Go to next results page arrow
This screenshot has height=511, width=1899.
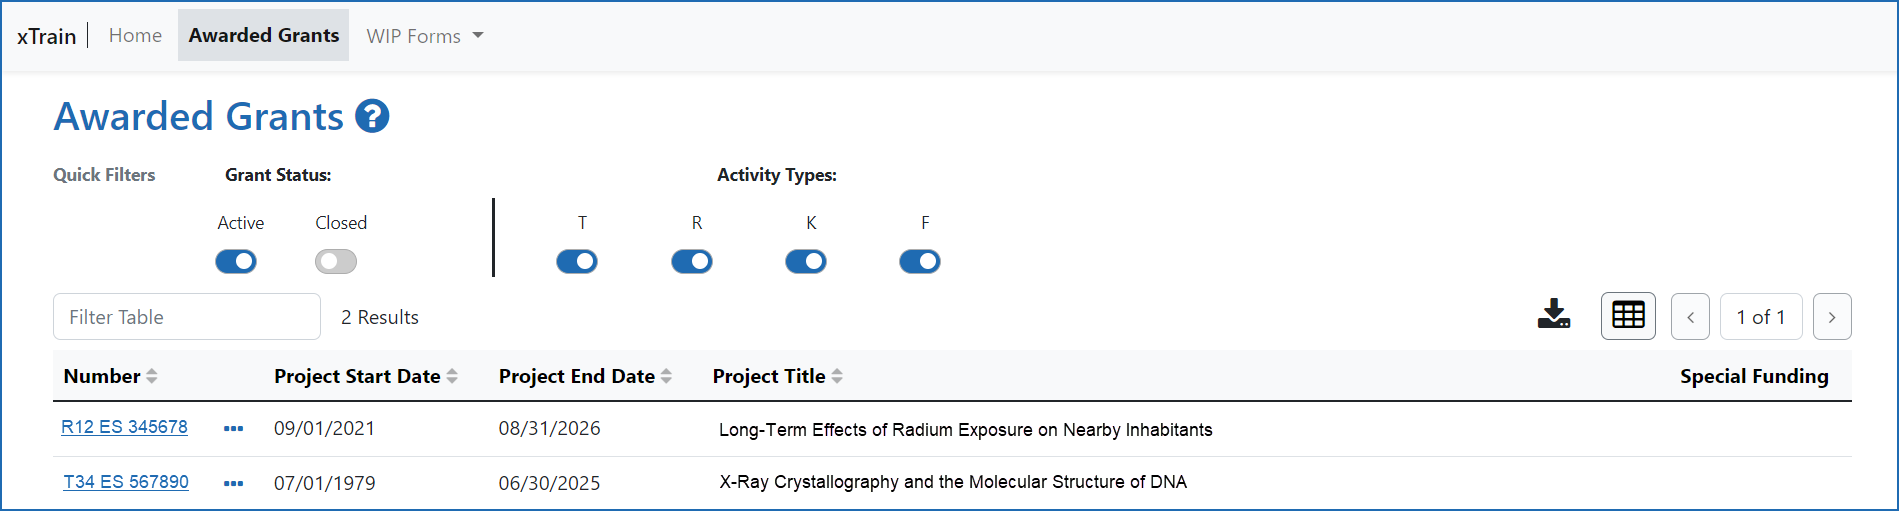(1832, 317)
